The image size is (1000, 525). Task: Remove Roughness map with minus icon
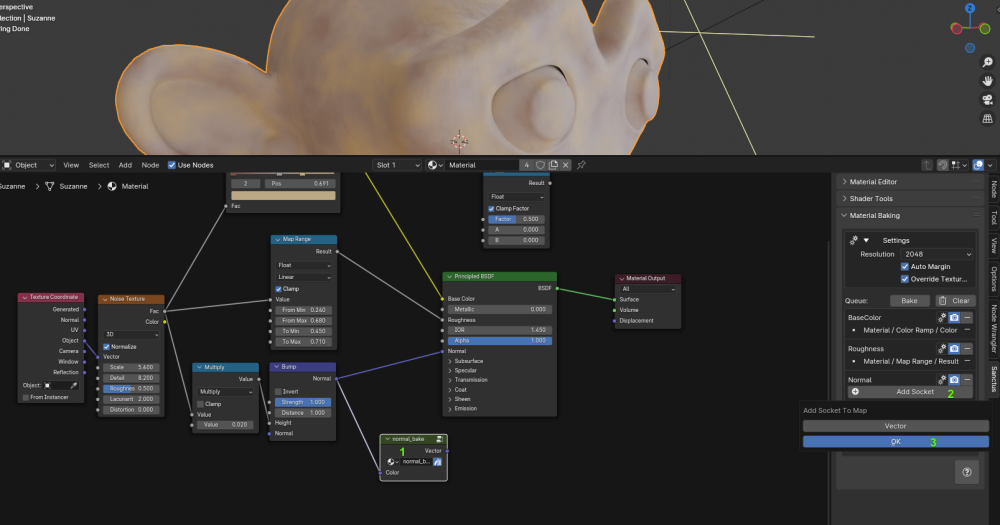[967, 348]
